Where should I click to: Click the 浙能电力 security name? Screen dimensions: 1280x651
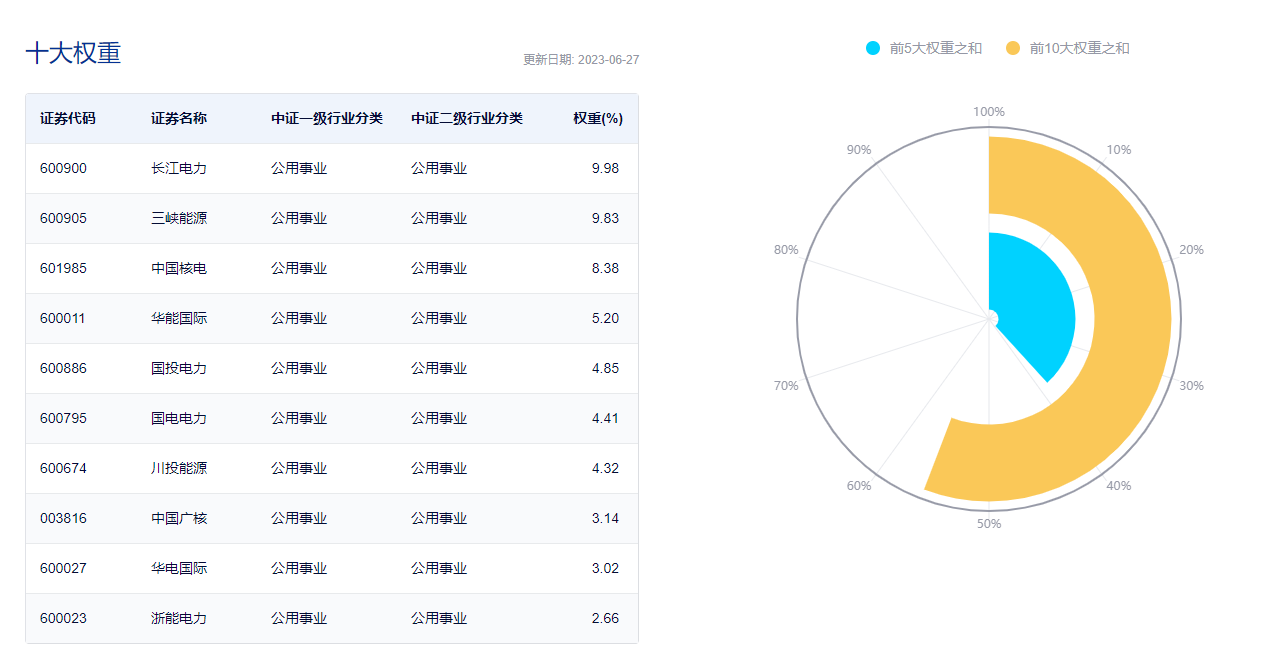tap(179, 618)
